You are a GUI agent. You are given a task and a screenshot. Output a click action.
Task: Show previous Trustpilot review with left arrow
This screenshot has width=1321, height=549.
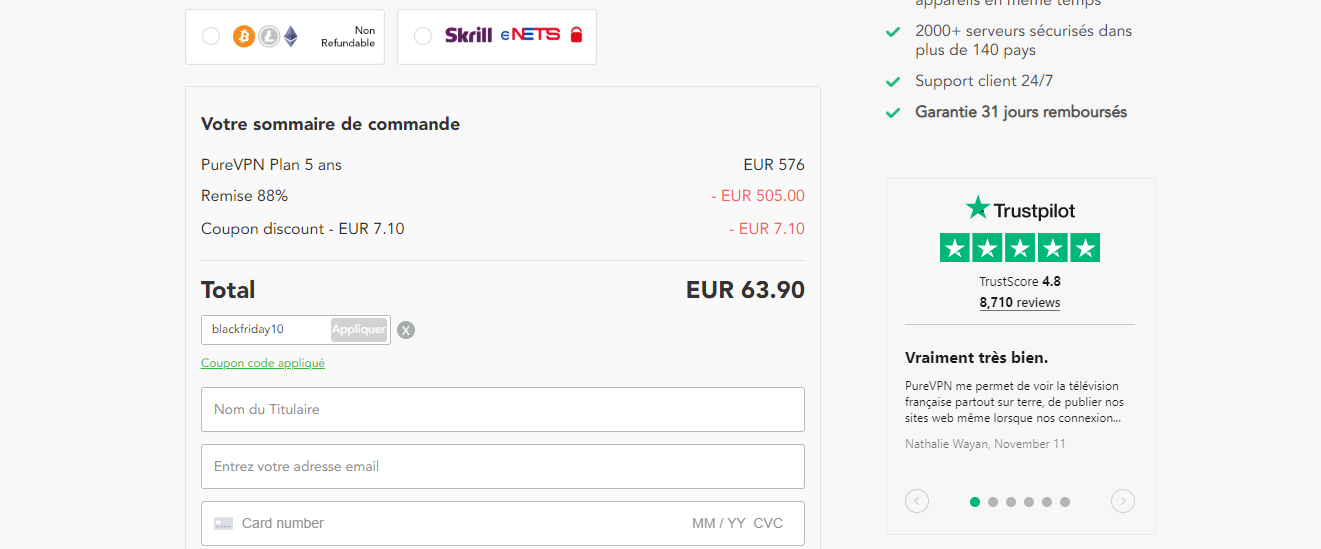coord(917,501)
